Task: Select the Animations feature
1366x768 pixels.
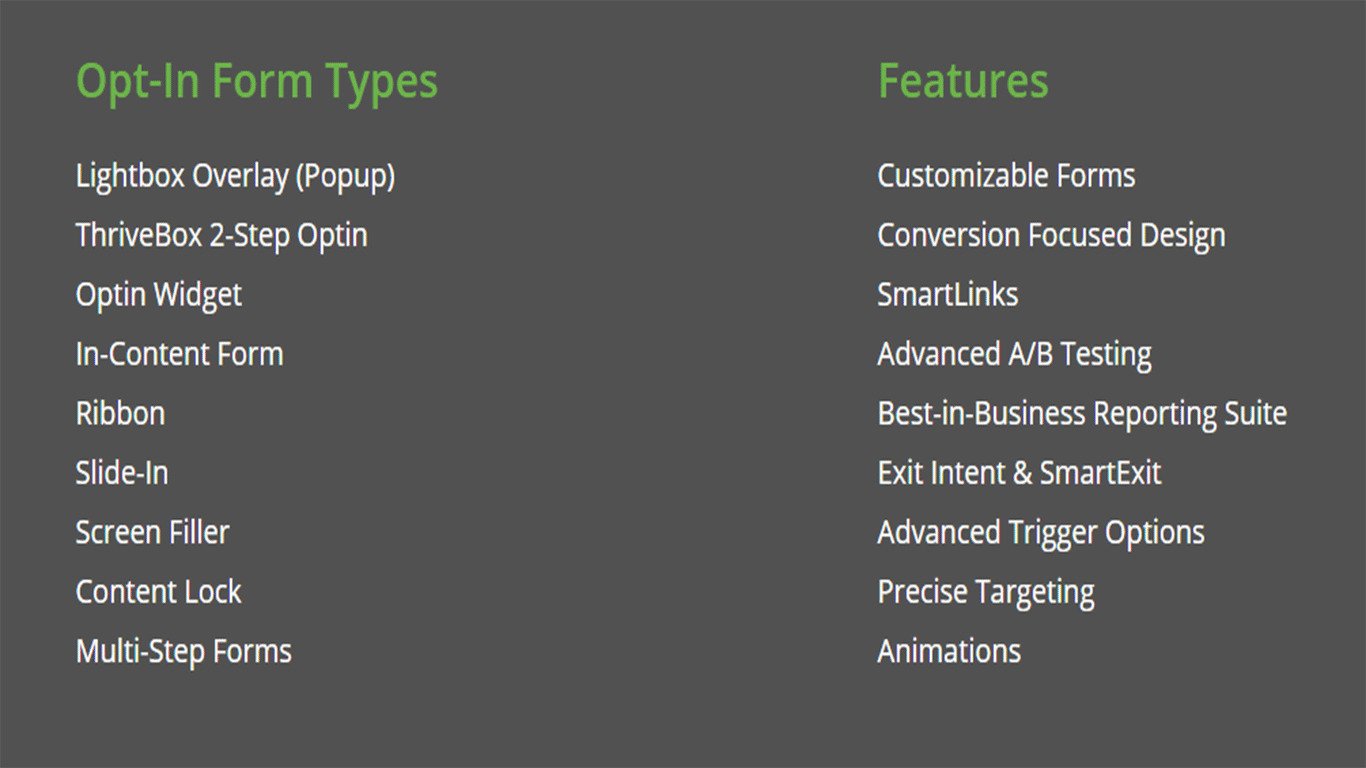Action: click(x=949, y=652)
